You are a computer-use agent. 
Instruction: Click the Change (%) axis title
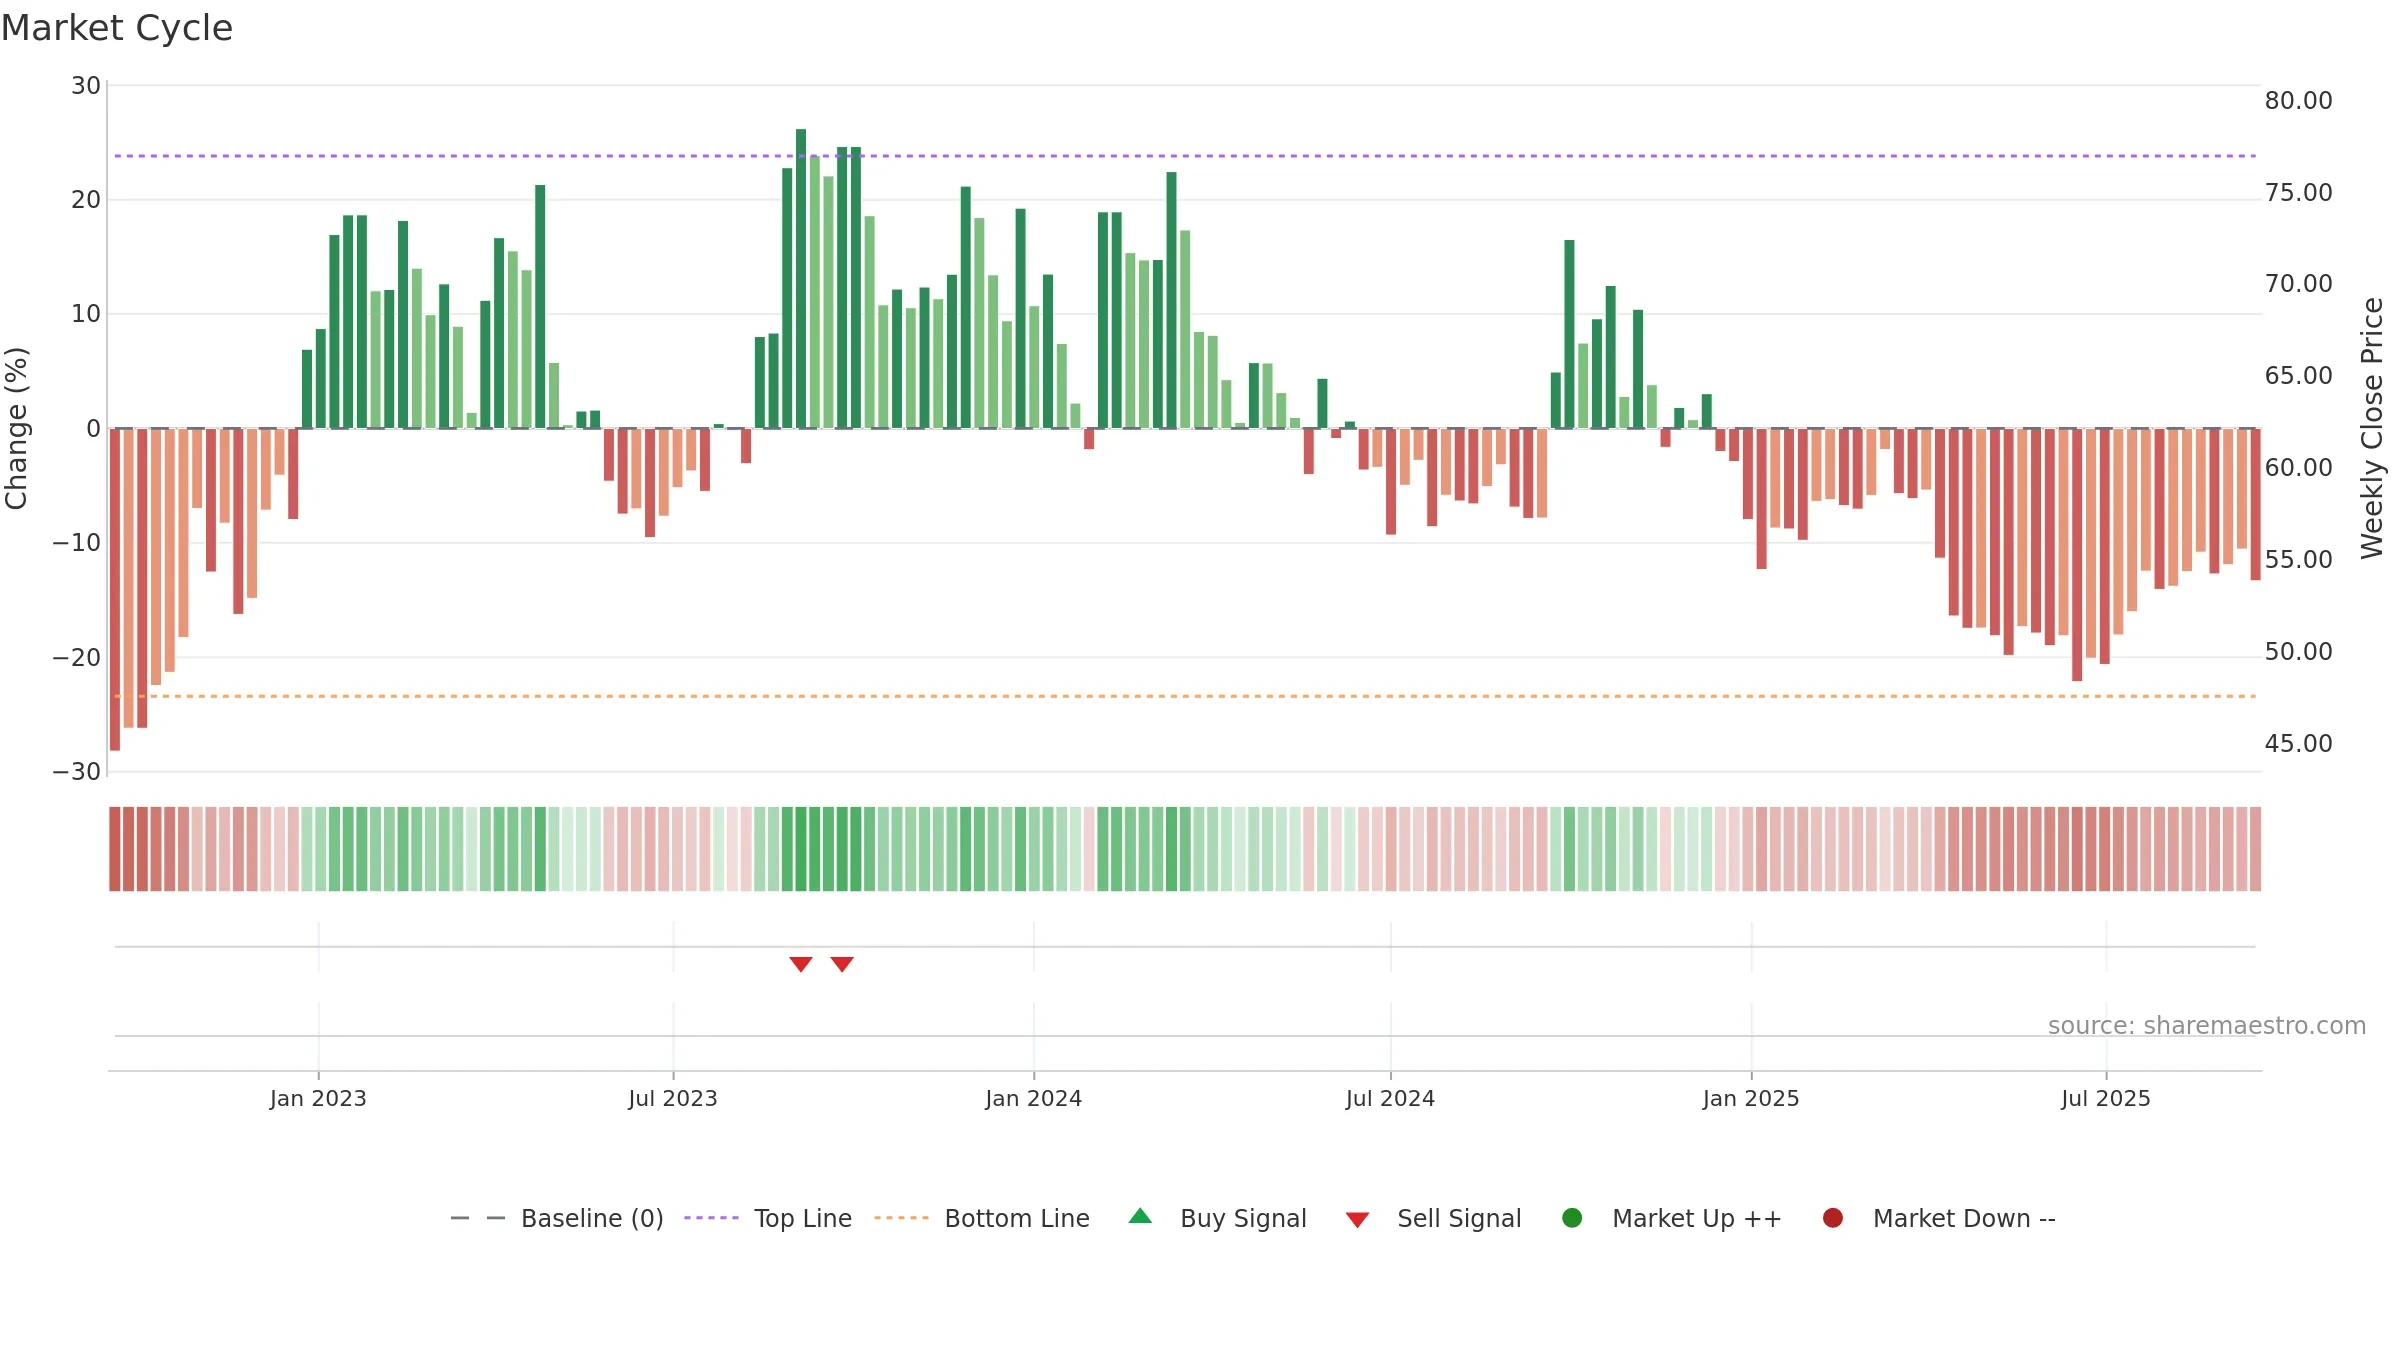(16, 428)
